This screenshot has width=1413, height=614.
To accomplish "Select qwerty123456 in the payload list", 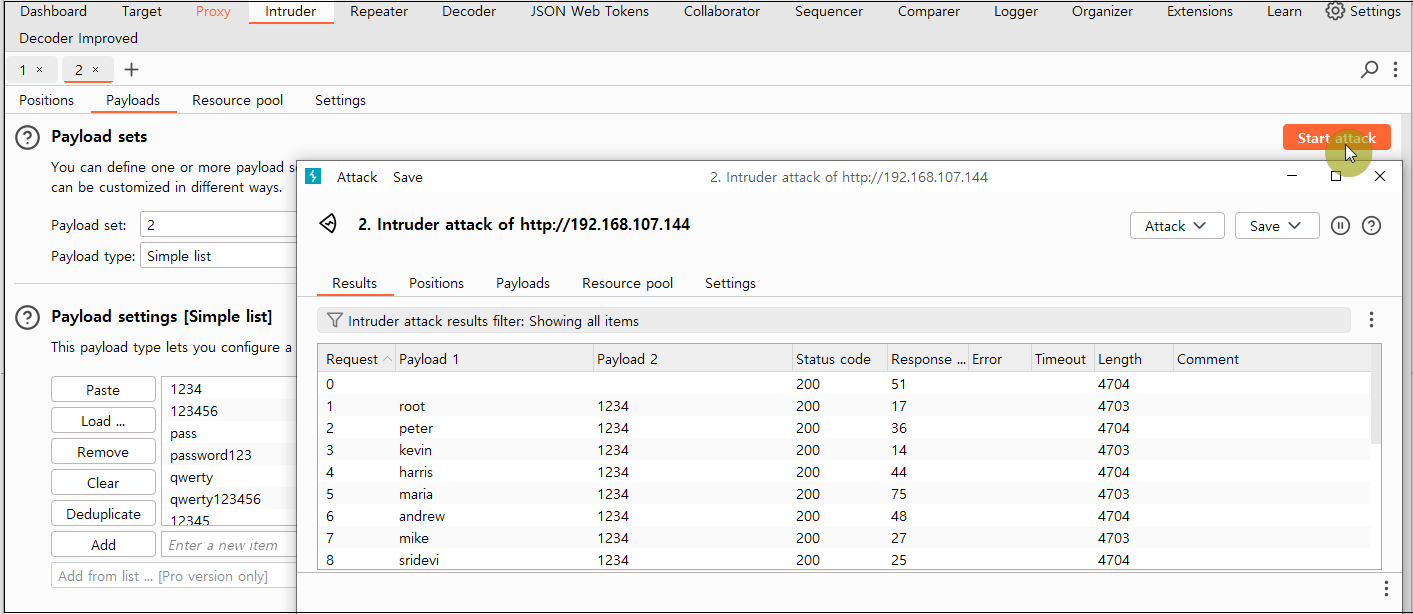I will coord(215,499).
